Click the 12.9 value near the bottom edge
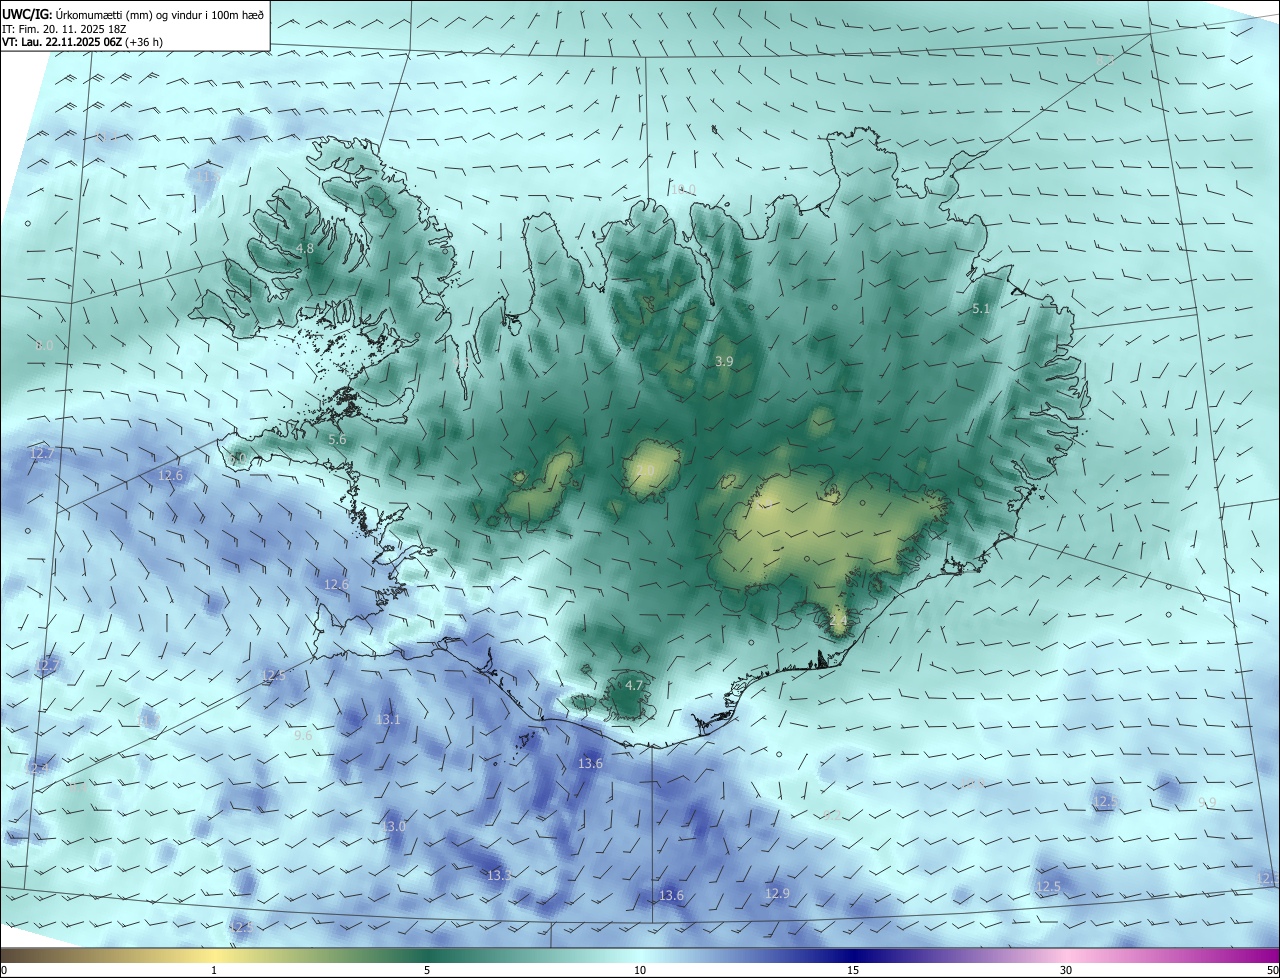Screen dimensions: 1280x978 (x=777, y=893)
